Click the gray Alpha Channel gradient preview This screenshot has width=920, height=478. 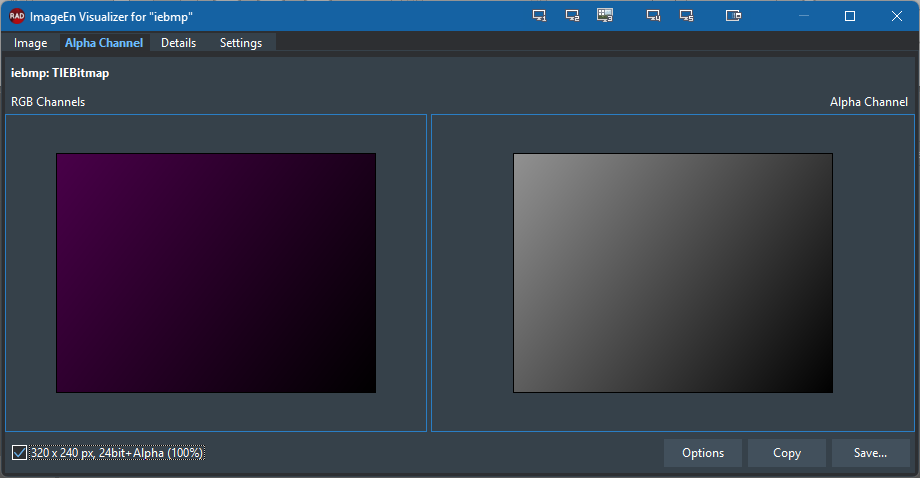pos(673,273)
